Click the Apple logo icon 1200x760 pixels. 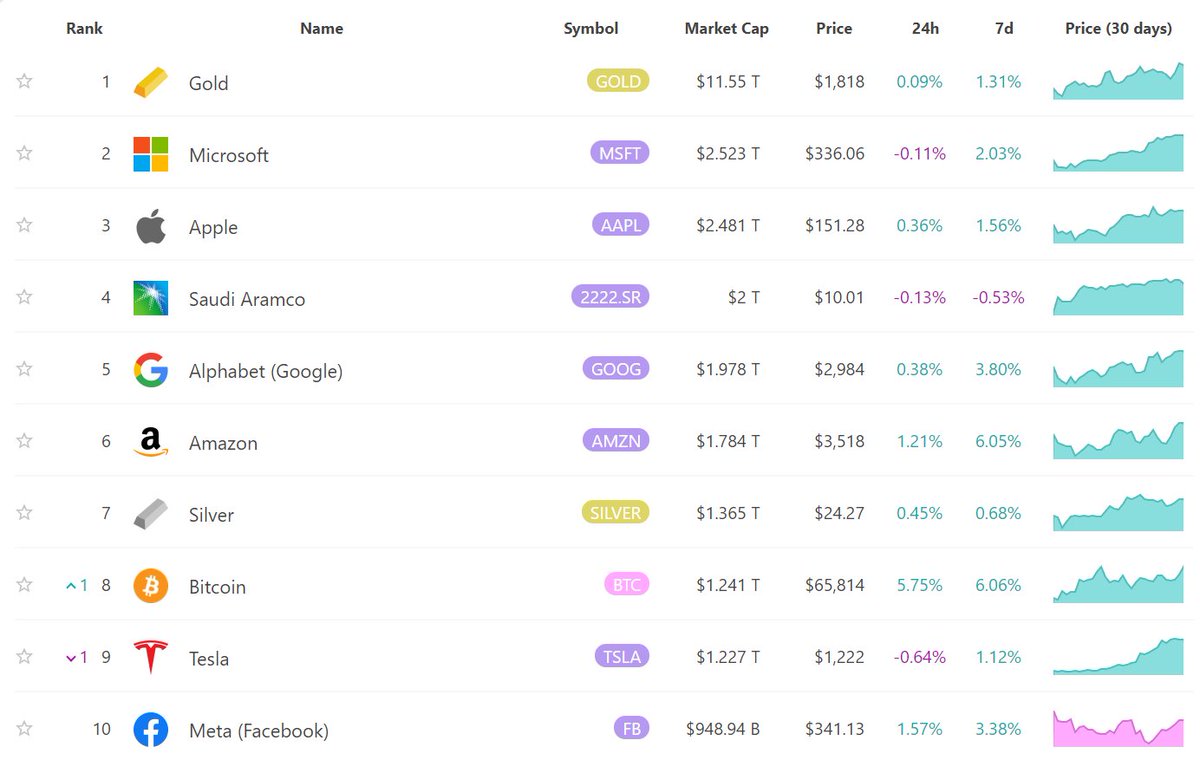coord(151,226)
